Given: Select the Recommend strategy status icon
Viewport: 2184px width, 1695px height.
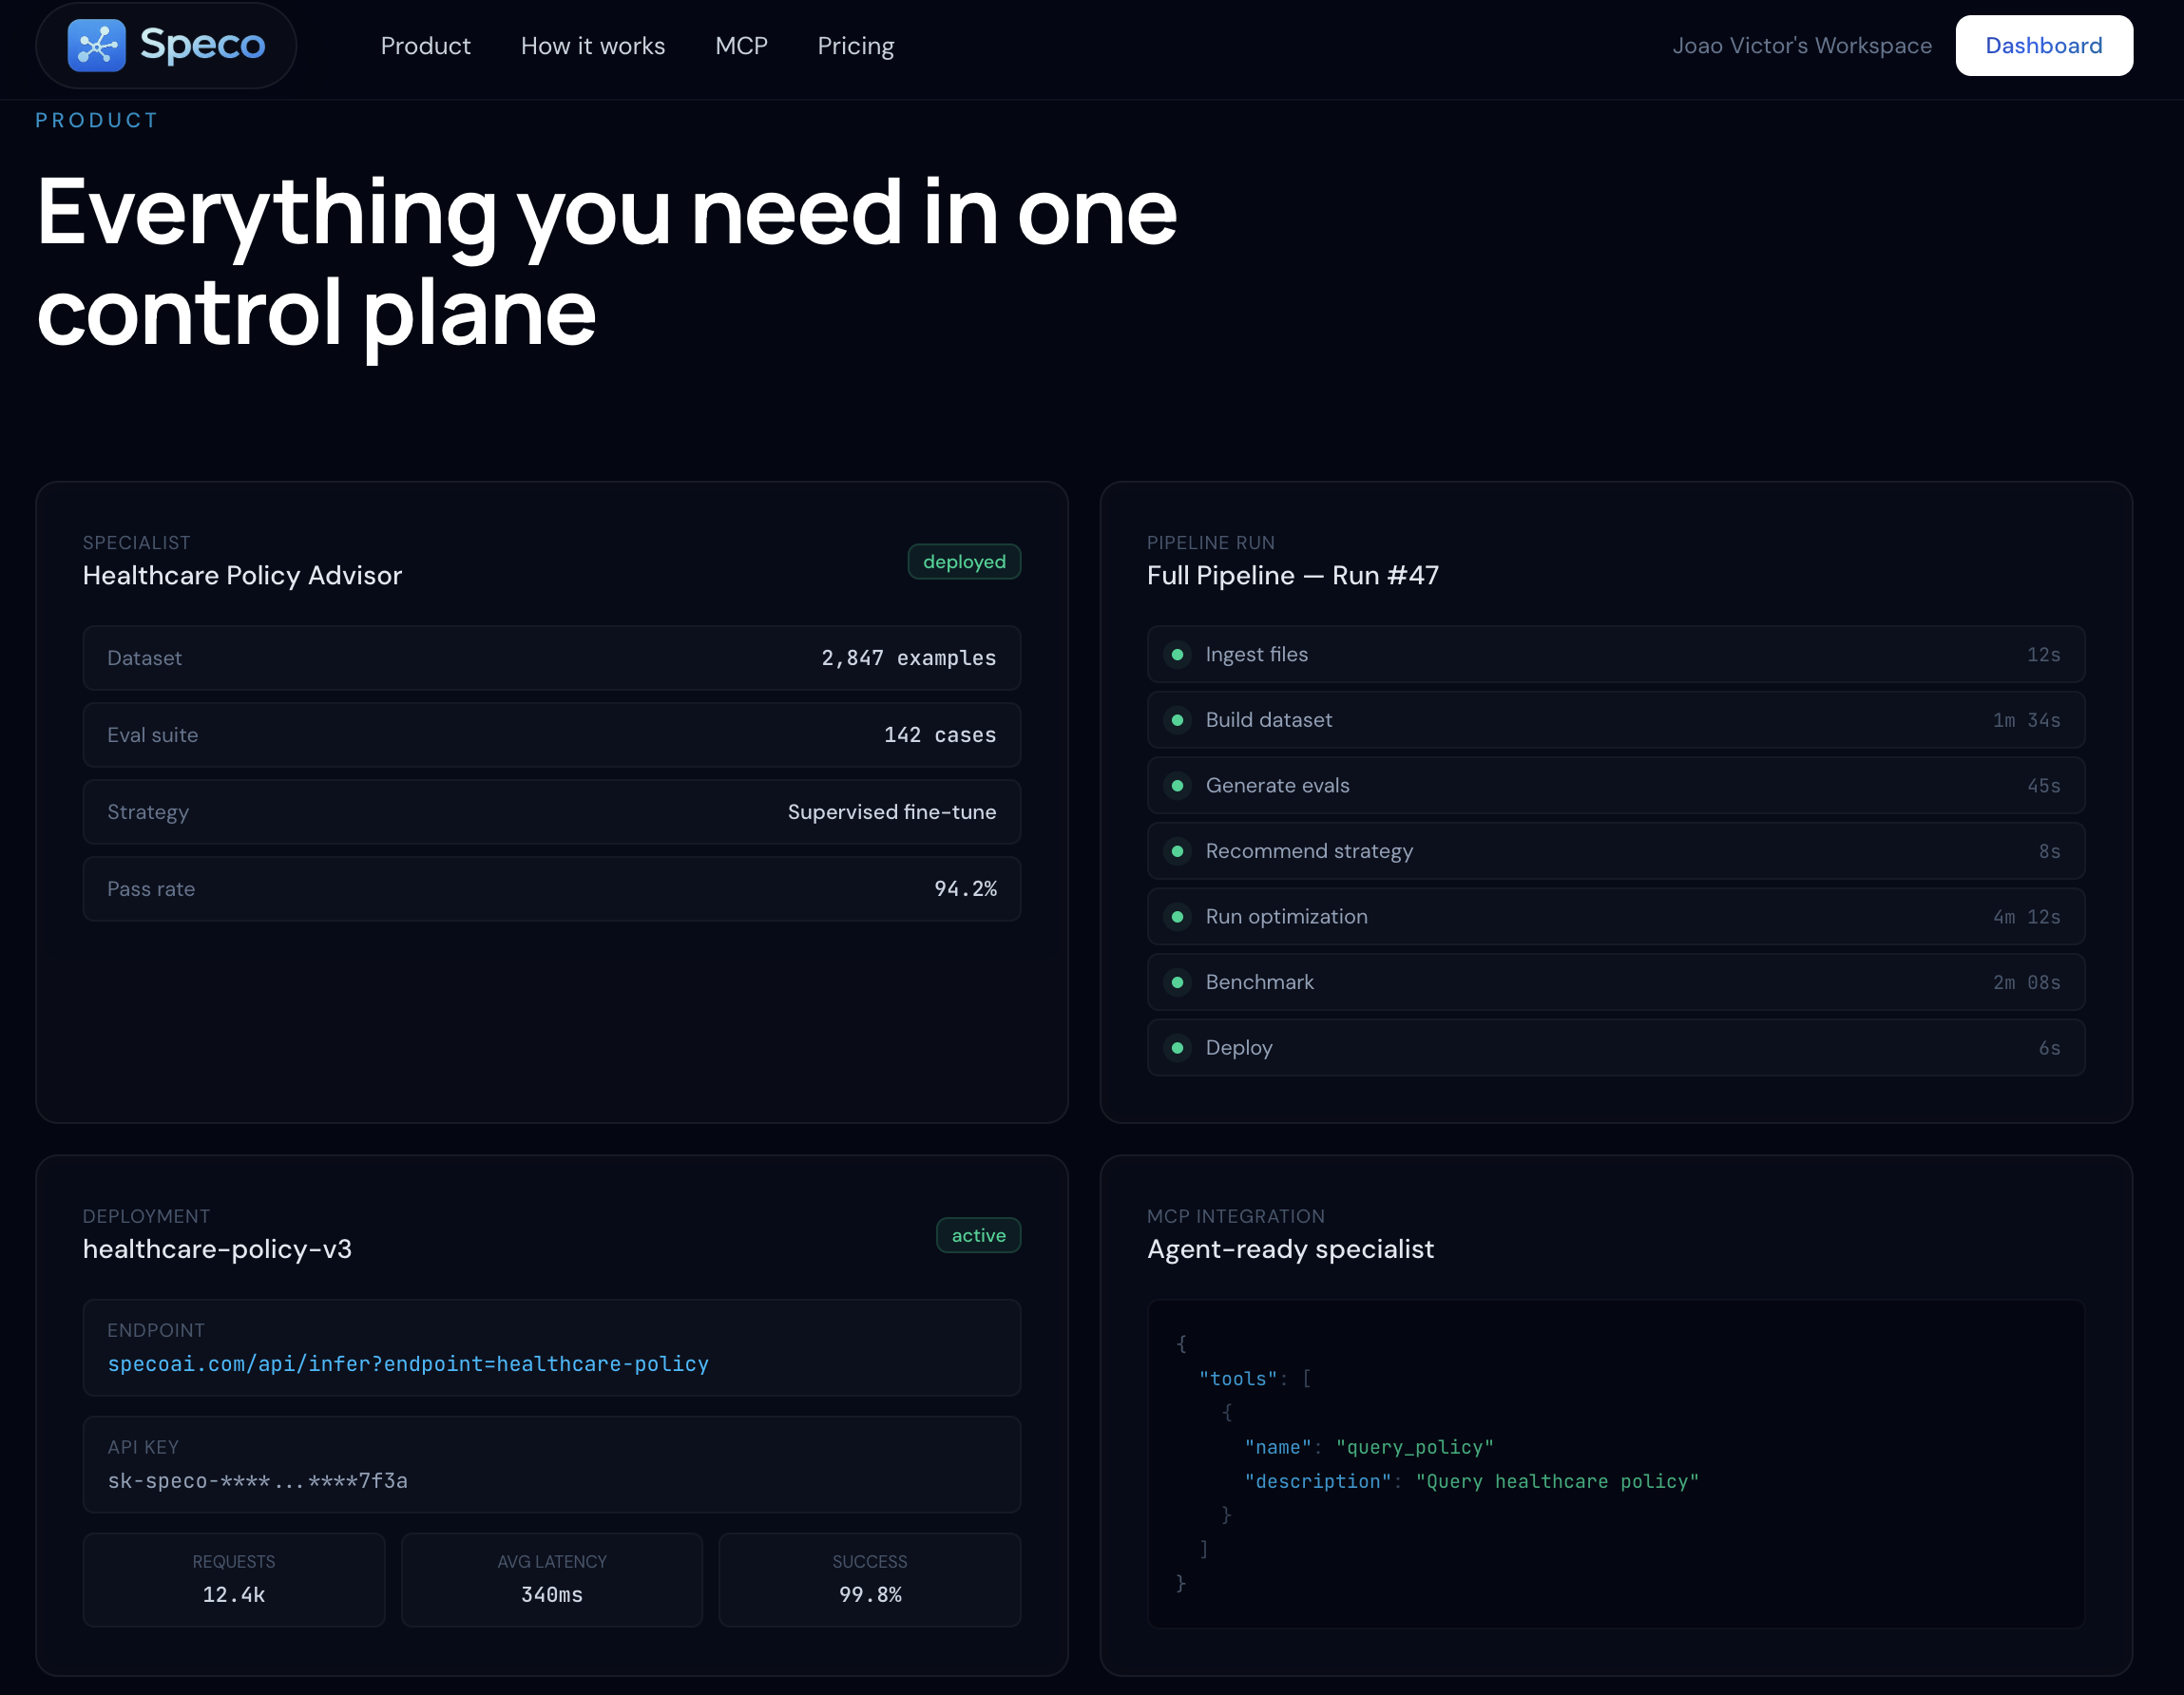Looking at the screenshot, I should 1179,851.
